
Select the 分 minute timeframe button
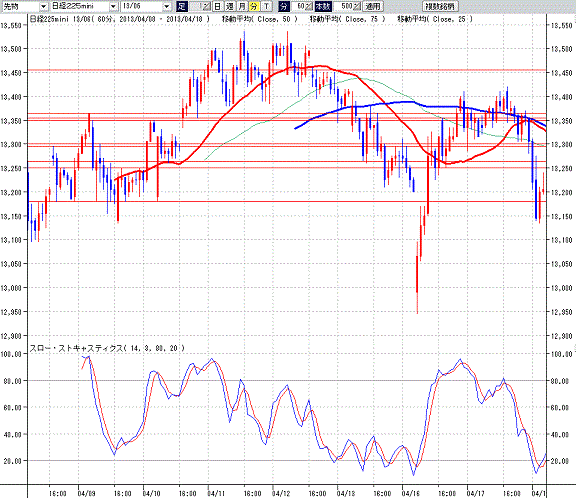(254, 6)
